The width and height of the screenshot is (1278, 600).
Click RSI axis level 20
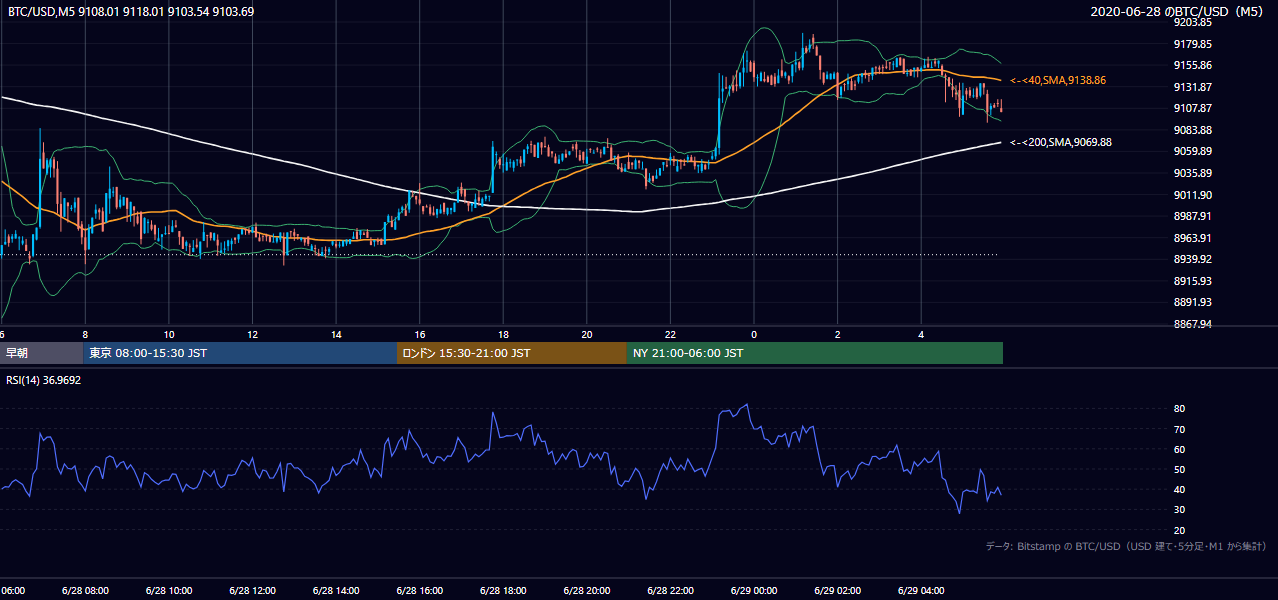click(x=1180, y=530)
